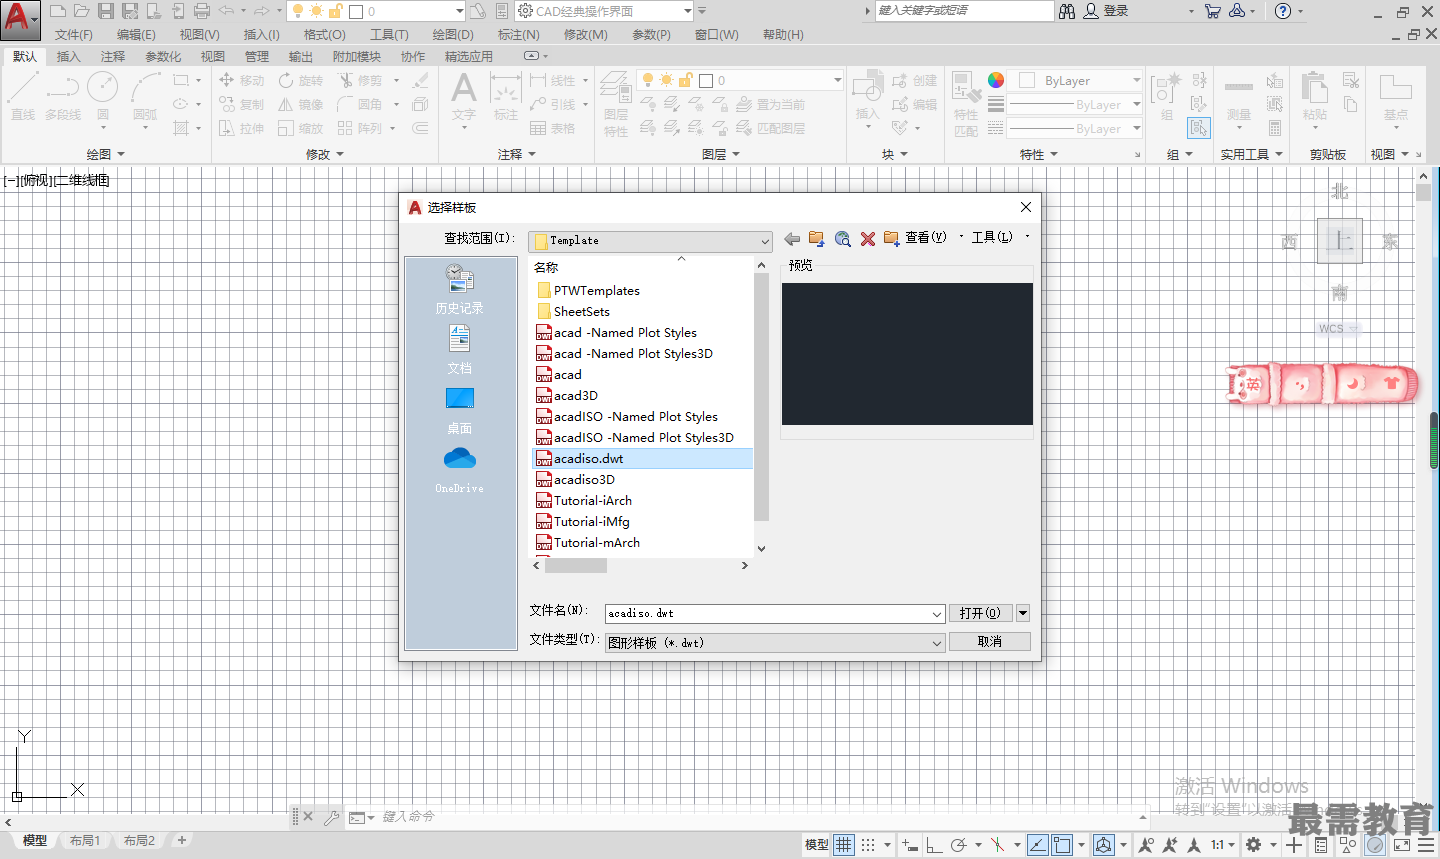Open History (历史记录) in dialog sidebar
1440x859 pixels.
(460, 289)
